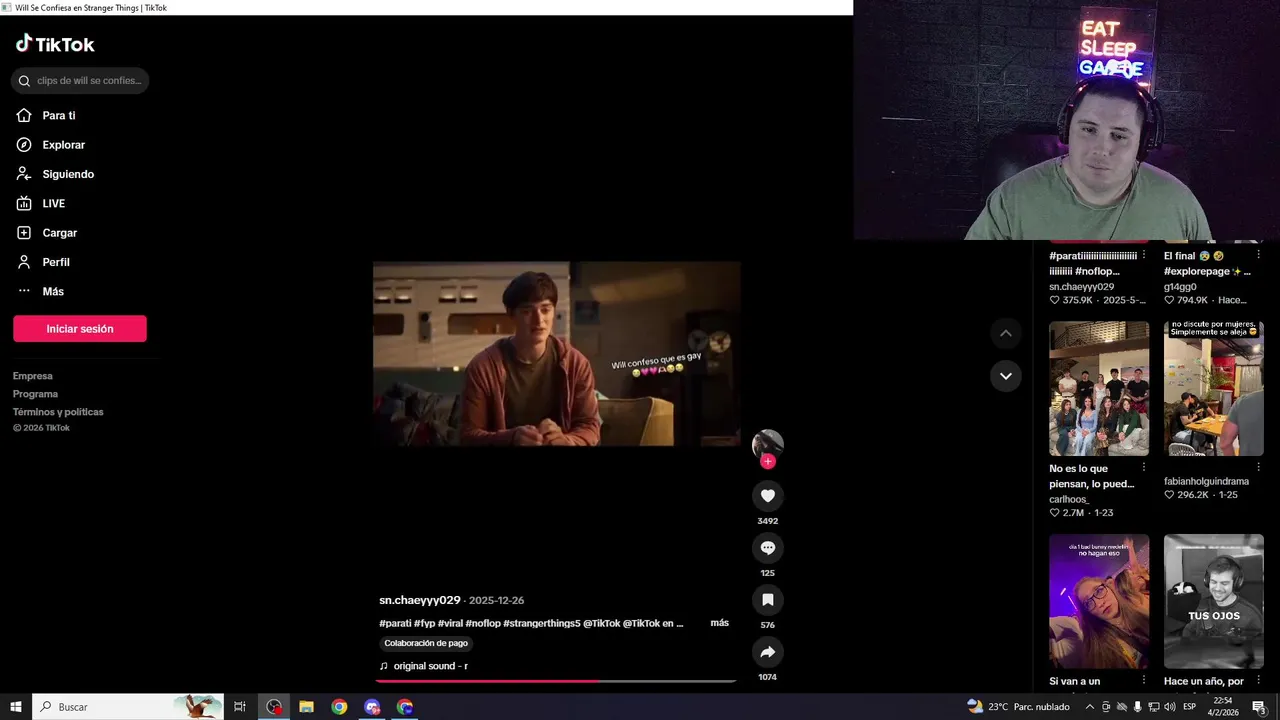The height and width of the screenshot is (720, 1280).
Task: Click the Windows taskbar Buscar box
Action: (x=128, y=707)
